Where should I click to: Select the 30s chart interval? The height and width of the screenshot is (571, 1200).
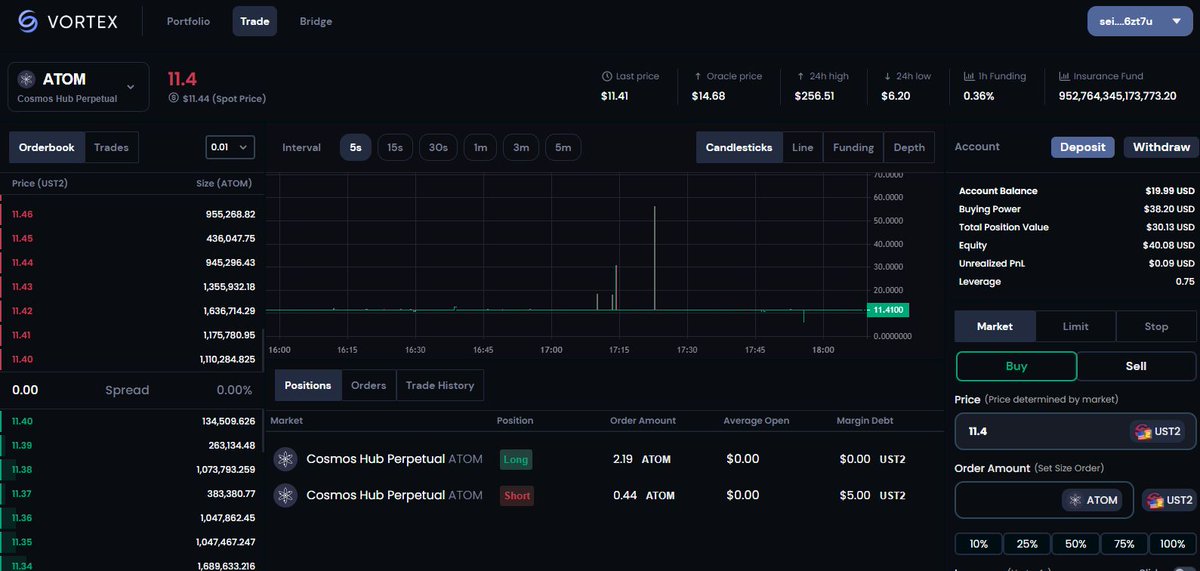[x=438, y=147]
